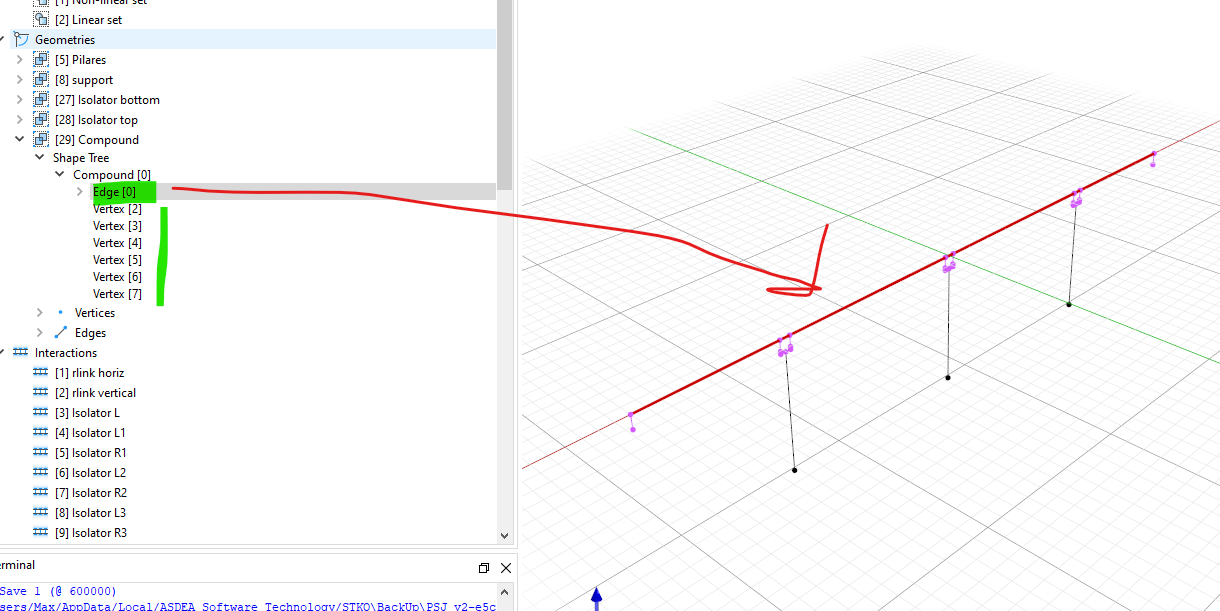Image resolution: width=1220 pixels, height=611 pixels.
Task: Collapse the Compound [0] node
Action: point(60,175)
